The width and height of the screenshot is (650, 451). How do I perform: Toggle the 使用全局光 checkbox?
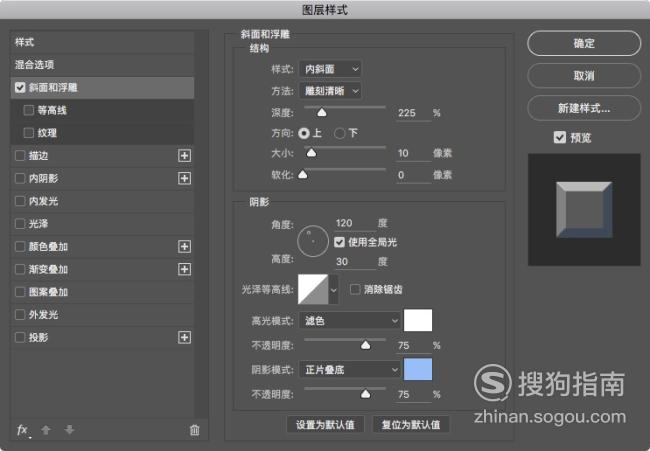pos(340,242)
